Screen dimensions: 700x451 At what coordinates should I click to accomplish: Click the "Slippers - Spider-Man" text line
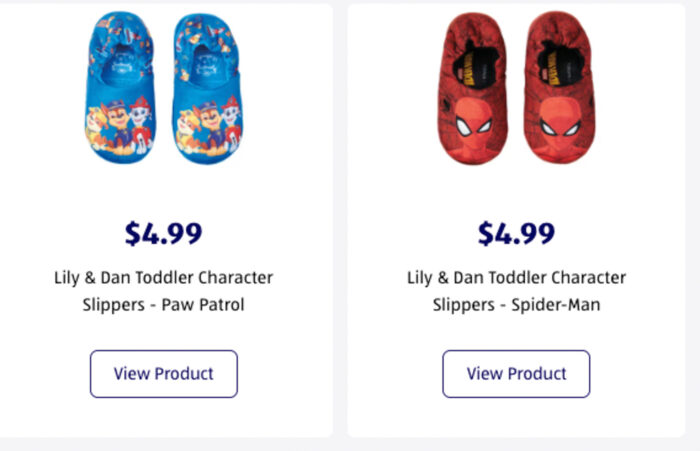[x=516, y=305]
